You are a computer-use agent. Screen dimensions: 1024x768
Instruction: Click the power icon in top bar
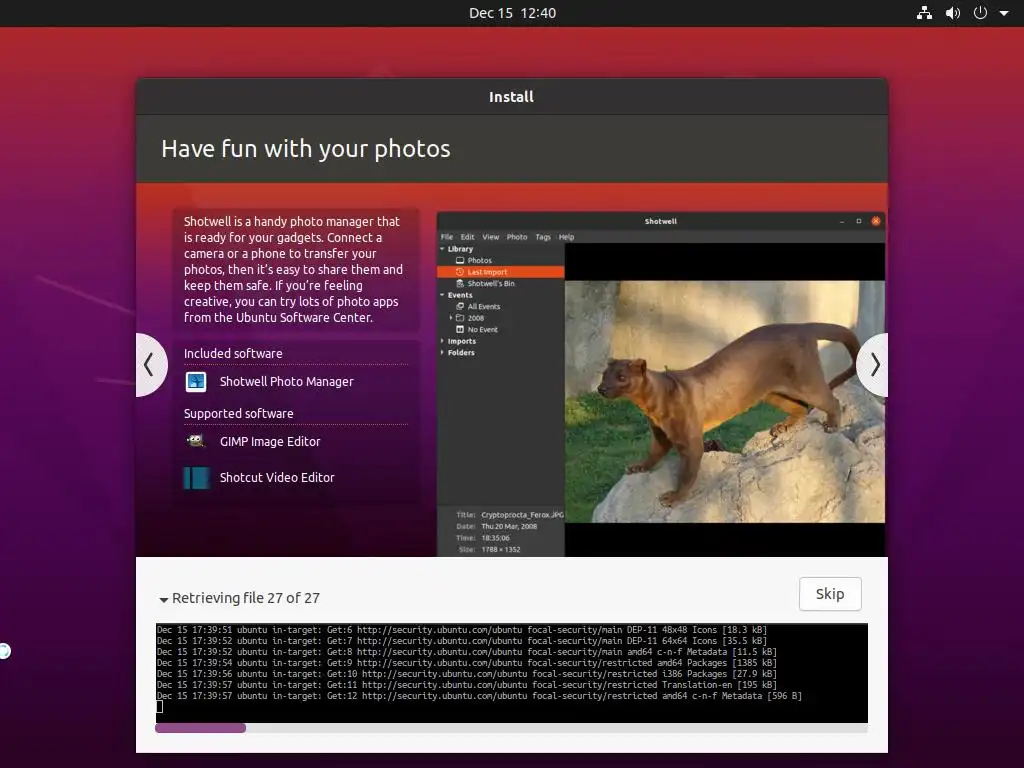pyautogui.click(x=980, y=13)
